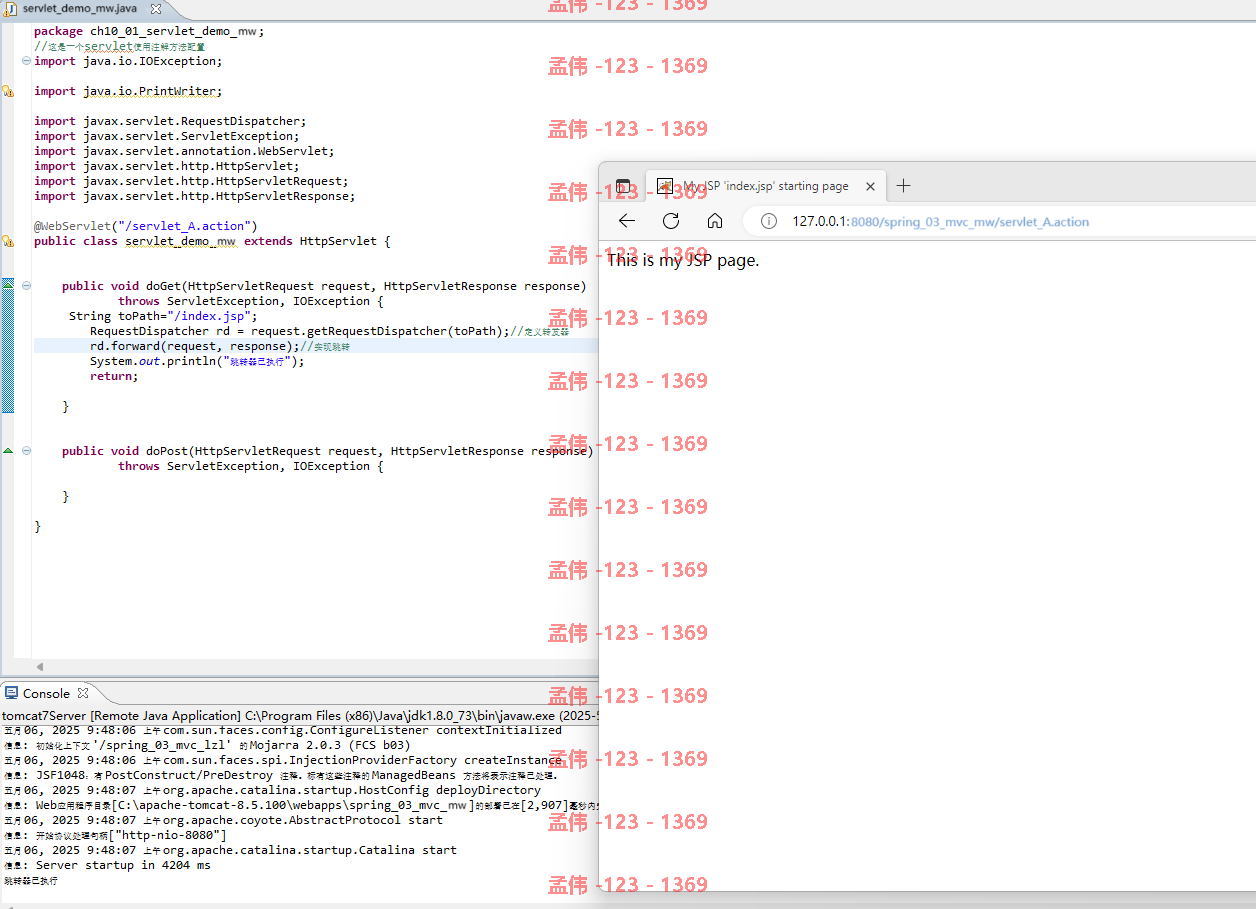Switch to the servlet_demo_mw.java editor tab
This screenshot has height=909, width=1256.
[x=80, y=8]
